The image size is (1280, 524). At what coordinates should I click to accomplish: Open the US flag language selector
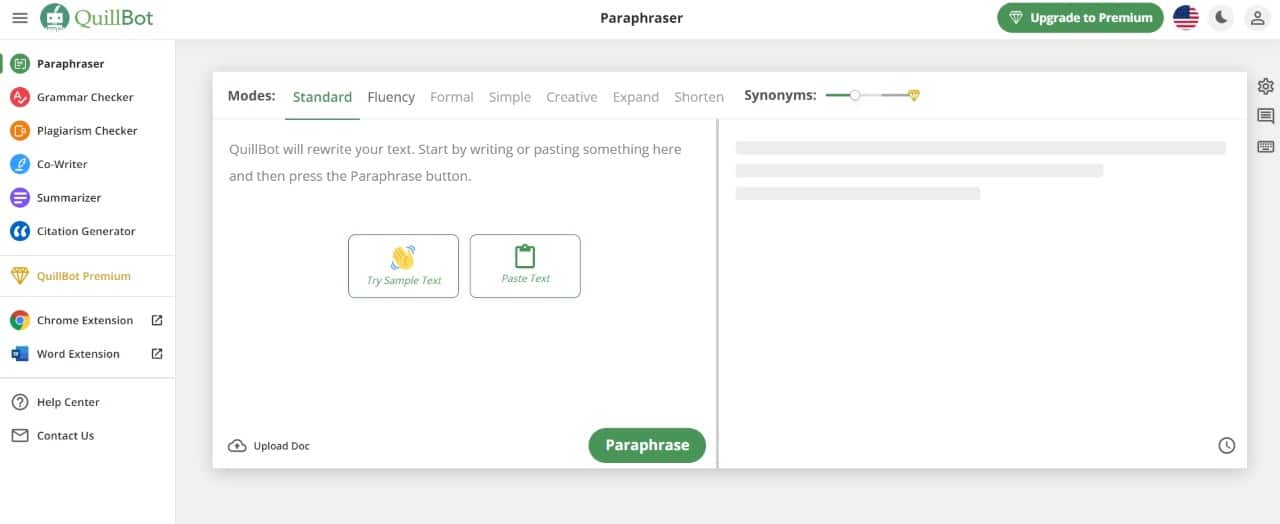1186,18
